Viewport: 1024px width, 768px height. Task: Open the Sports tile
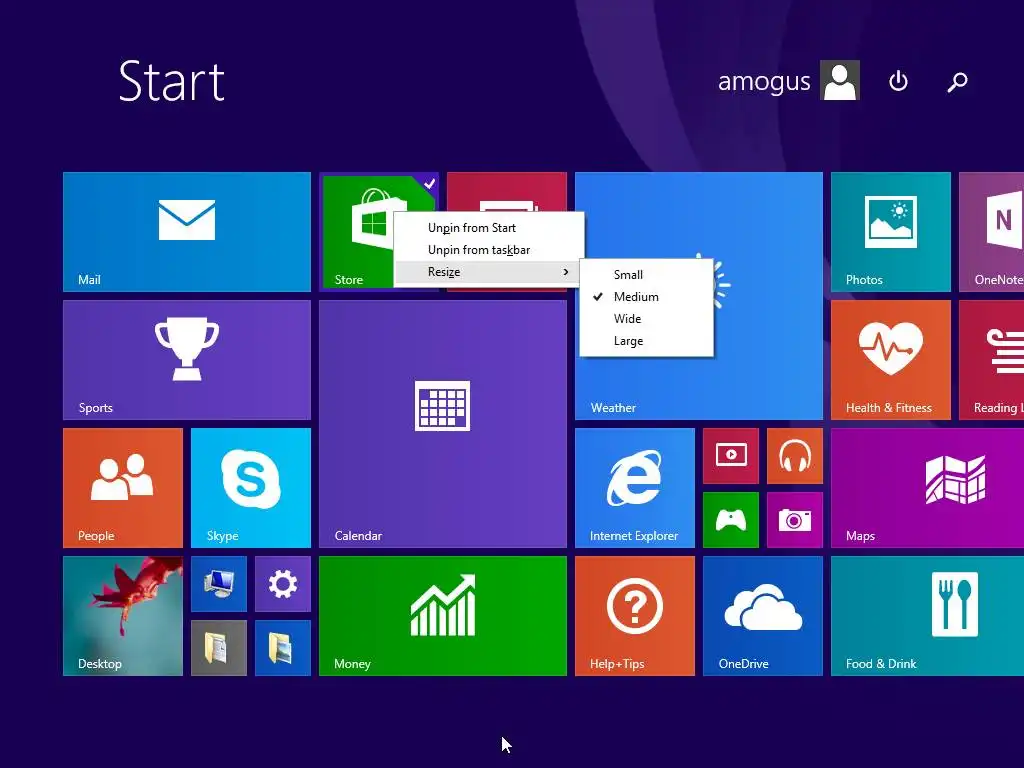(x=187, y=360)
